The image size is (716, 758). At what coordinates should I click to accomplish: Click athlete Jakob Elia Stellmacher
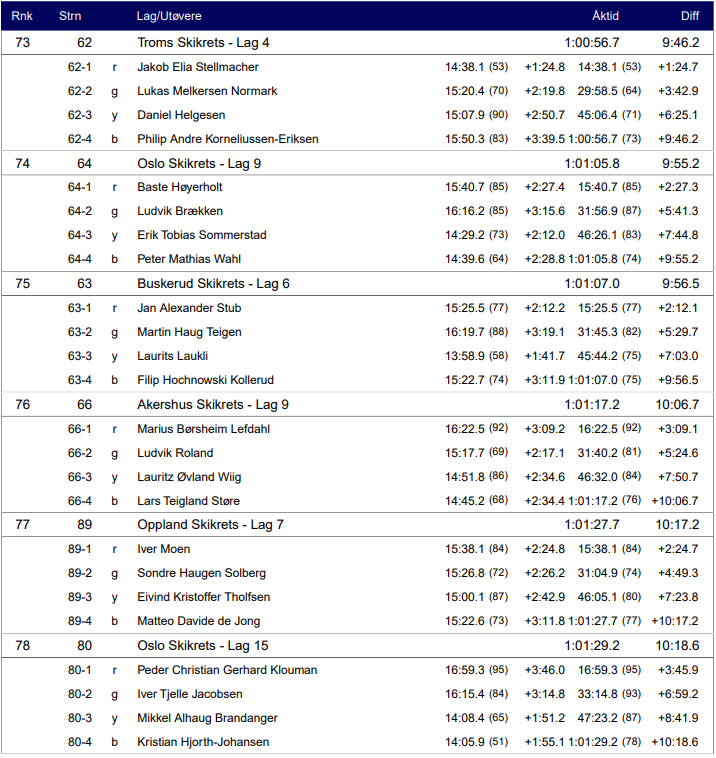198,67
